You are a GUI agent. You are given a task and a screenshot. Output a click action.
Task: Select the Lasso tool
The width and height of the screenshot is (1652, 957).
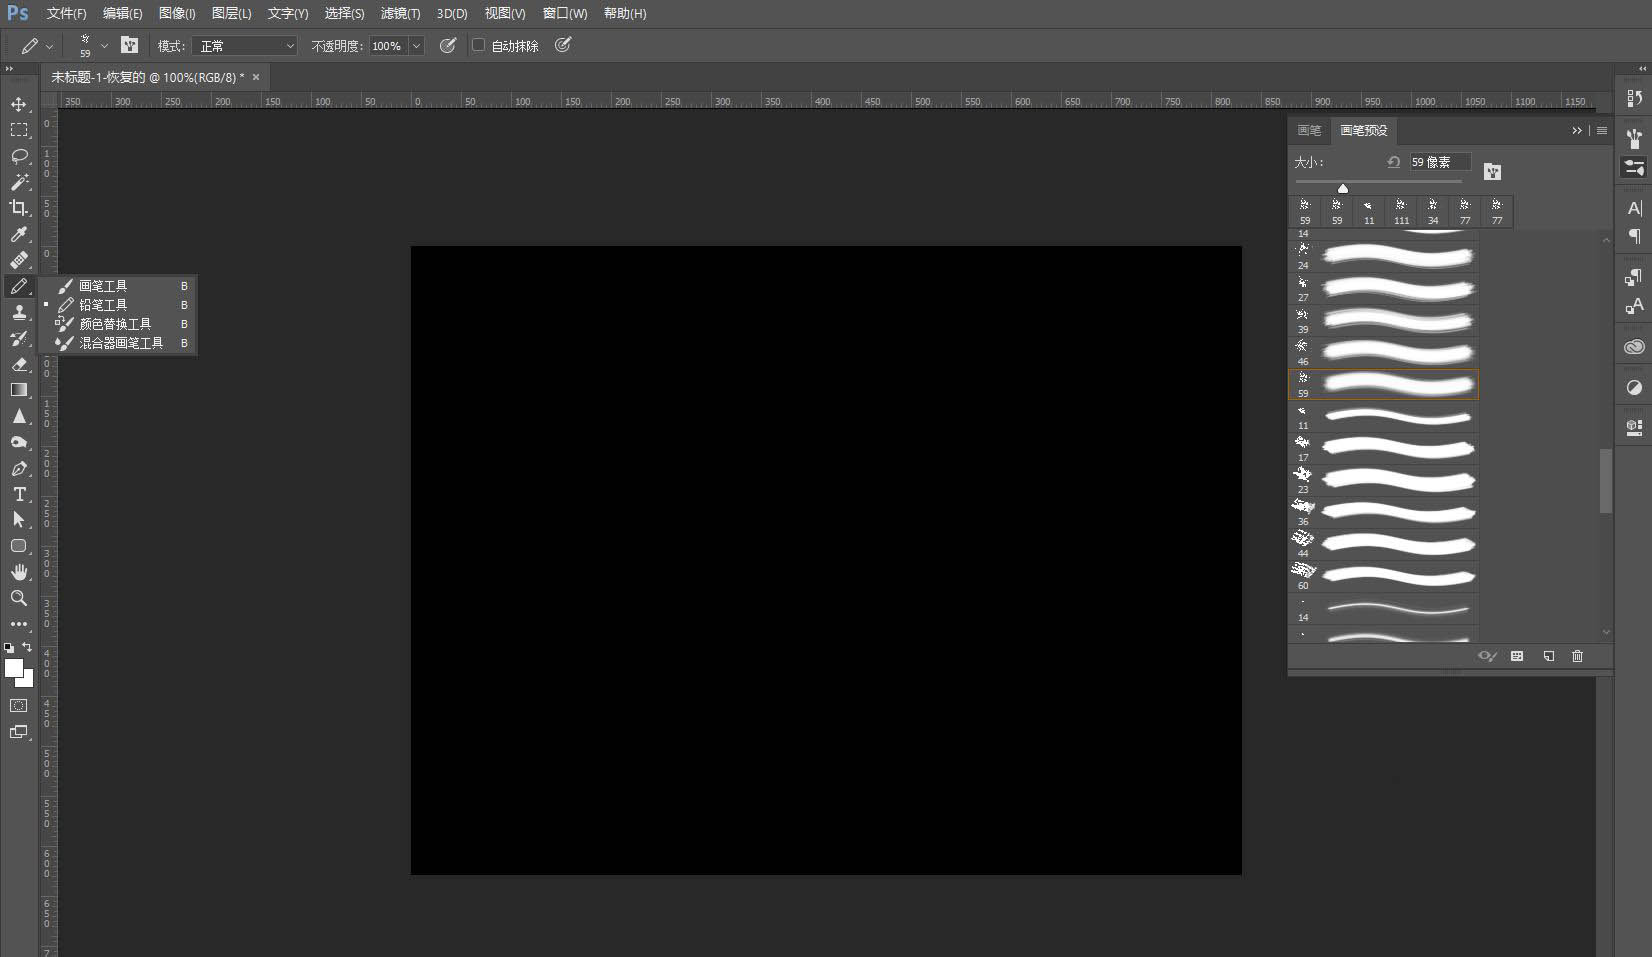19,156
